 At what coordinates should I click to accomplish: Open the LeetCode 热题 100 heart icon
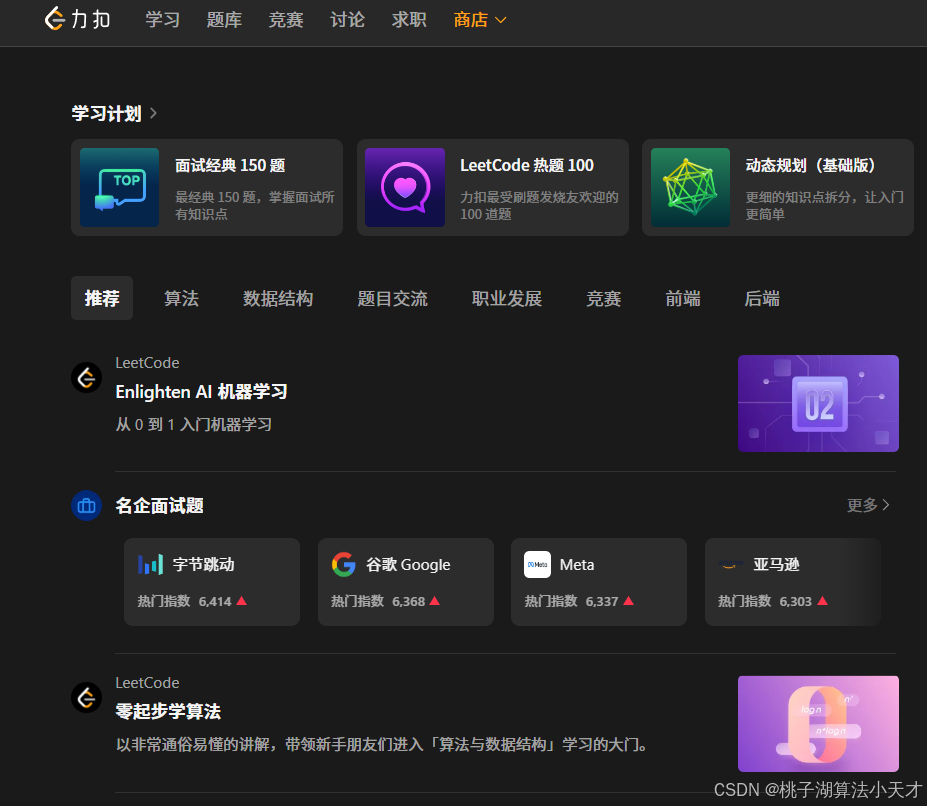click(x=405, y=187)
